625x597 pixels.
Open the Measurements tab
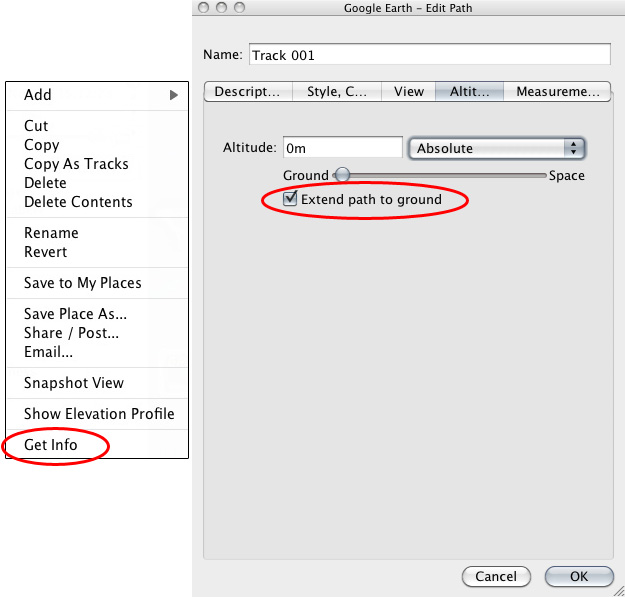(x=557, y=92)
